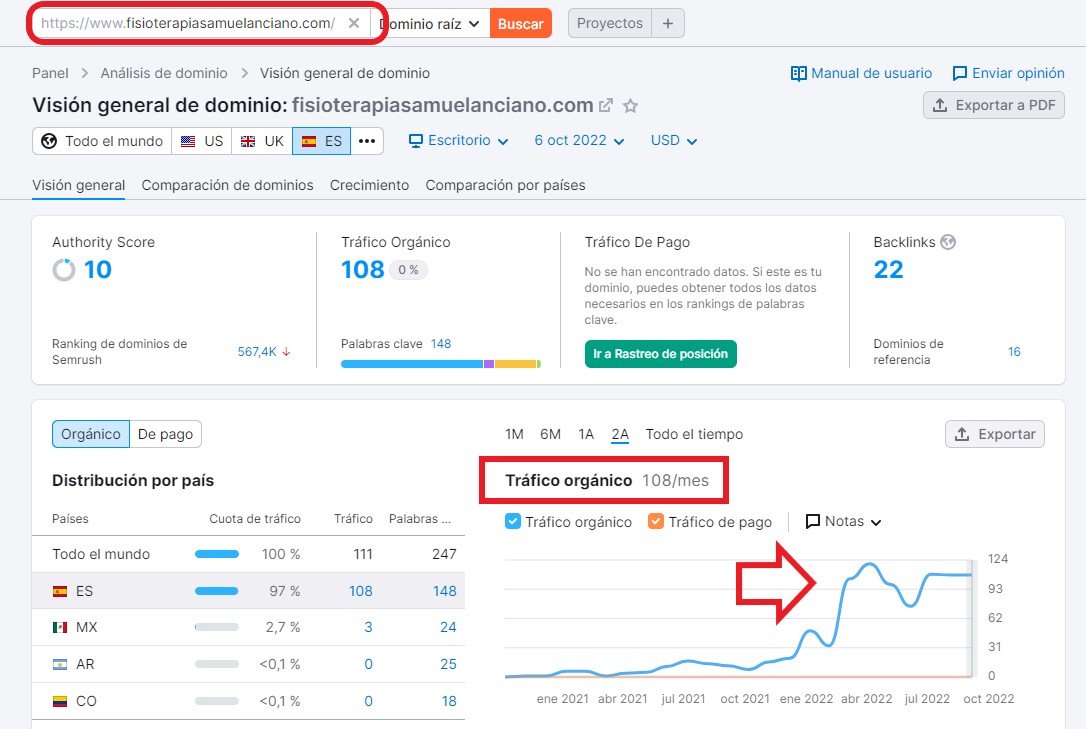The image size is (1086, 729).
Task: Uncheck the Tráfico orgánico checkbox
Action: pyautogui.click(x=514, y=522)
